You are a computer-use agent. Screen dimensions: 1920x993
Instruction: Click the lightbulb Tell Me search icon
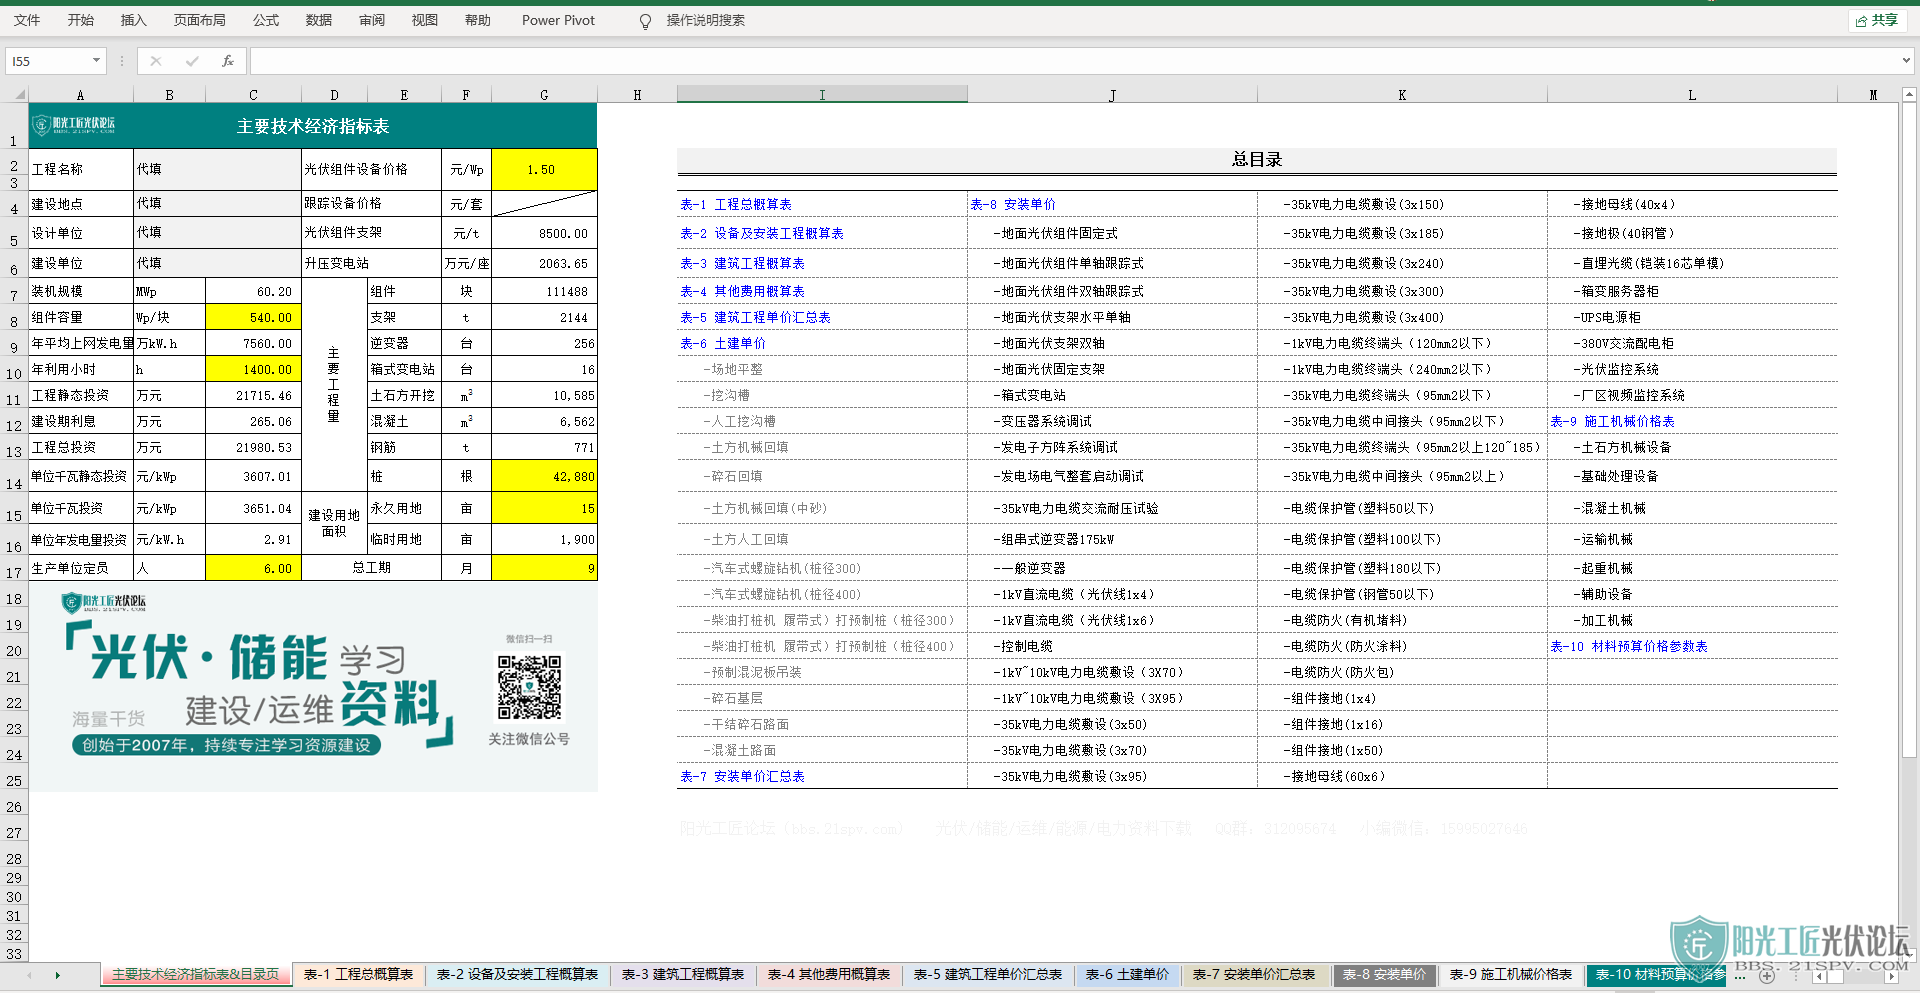646,21
